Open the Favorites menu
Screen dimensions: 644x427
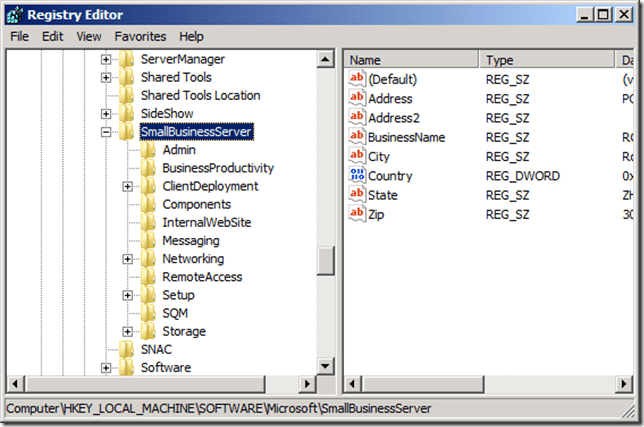coord(140,37)
